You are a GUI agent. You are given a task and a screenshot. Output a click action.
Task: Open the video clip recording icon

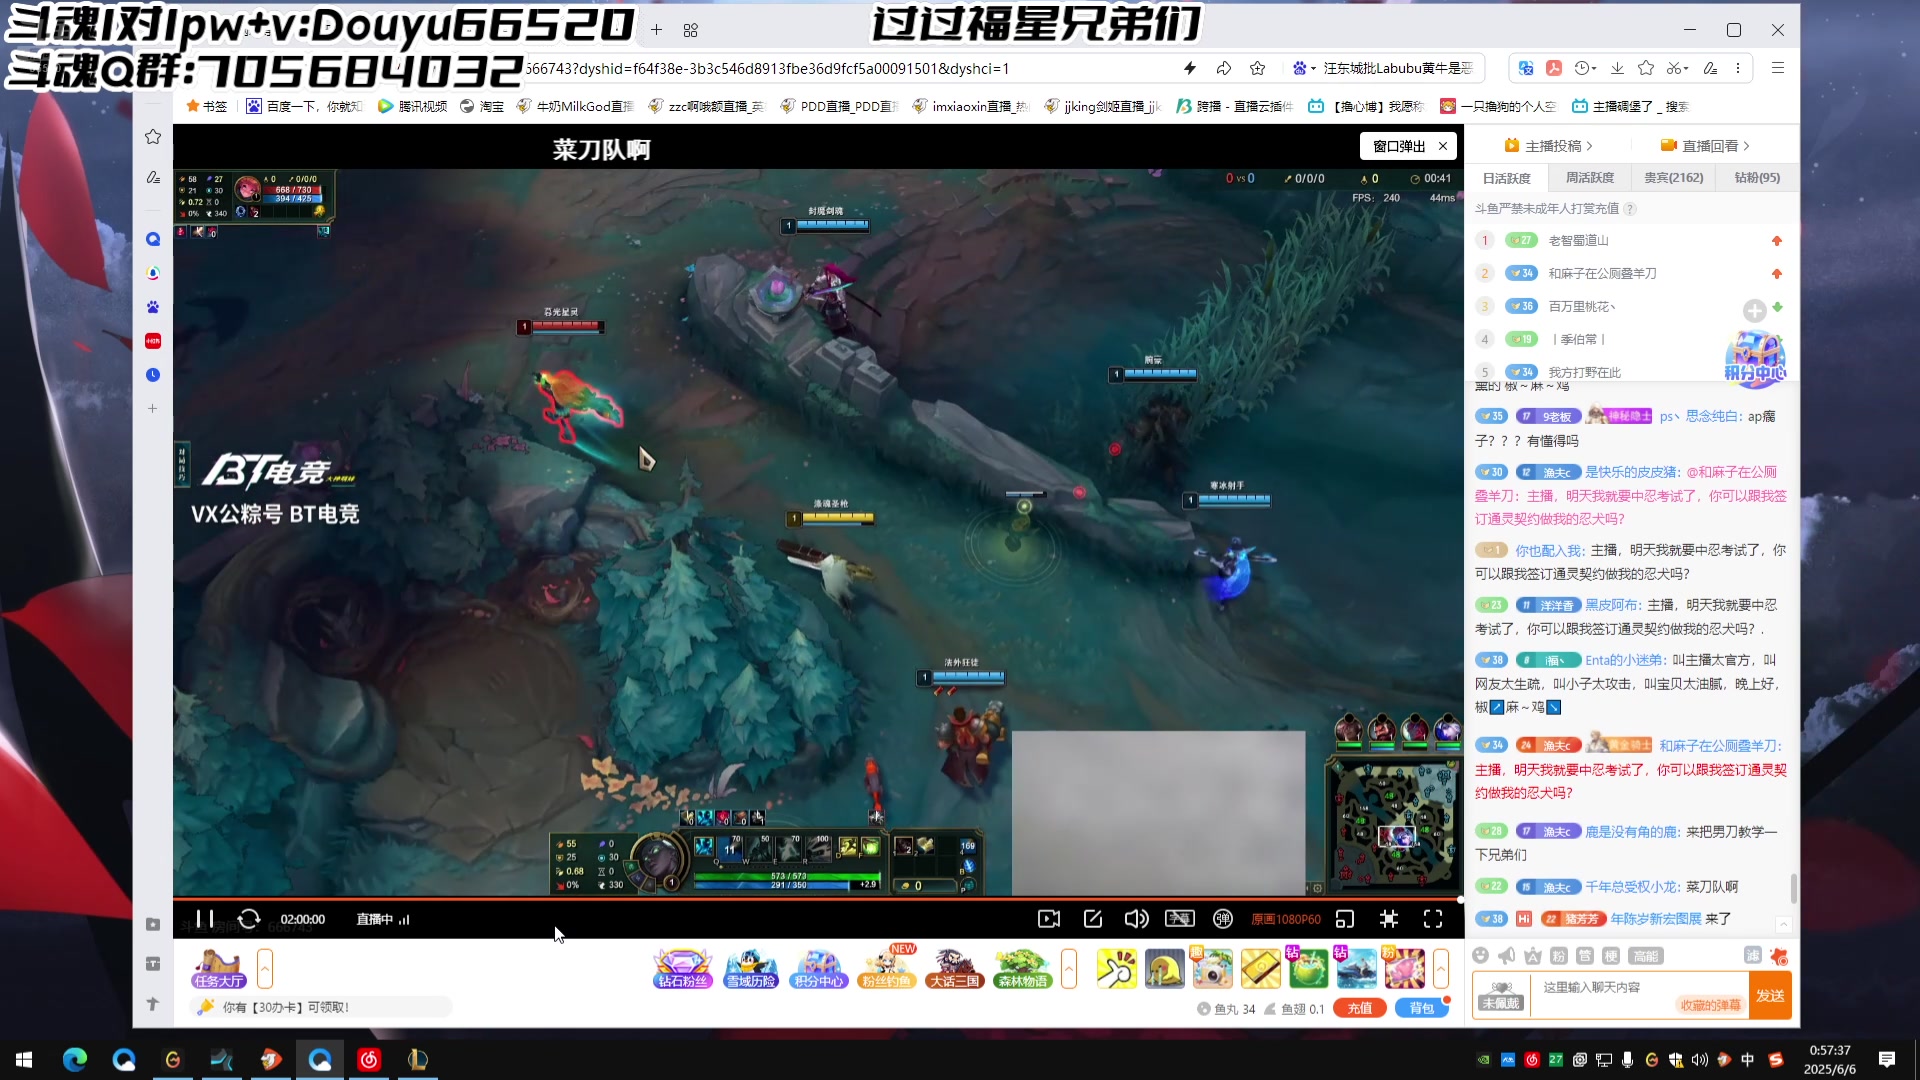pos(1049,919)
